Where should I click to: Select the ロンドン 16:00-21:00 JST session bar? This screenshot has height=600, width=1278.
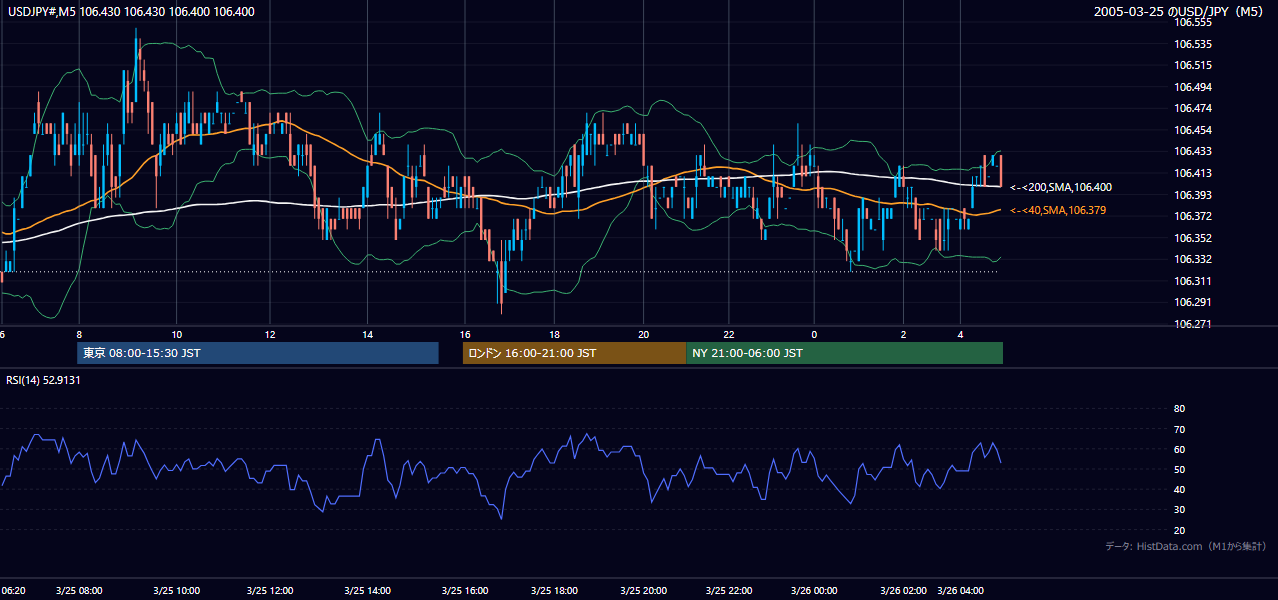point(575,353)
